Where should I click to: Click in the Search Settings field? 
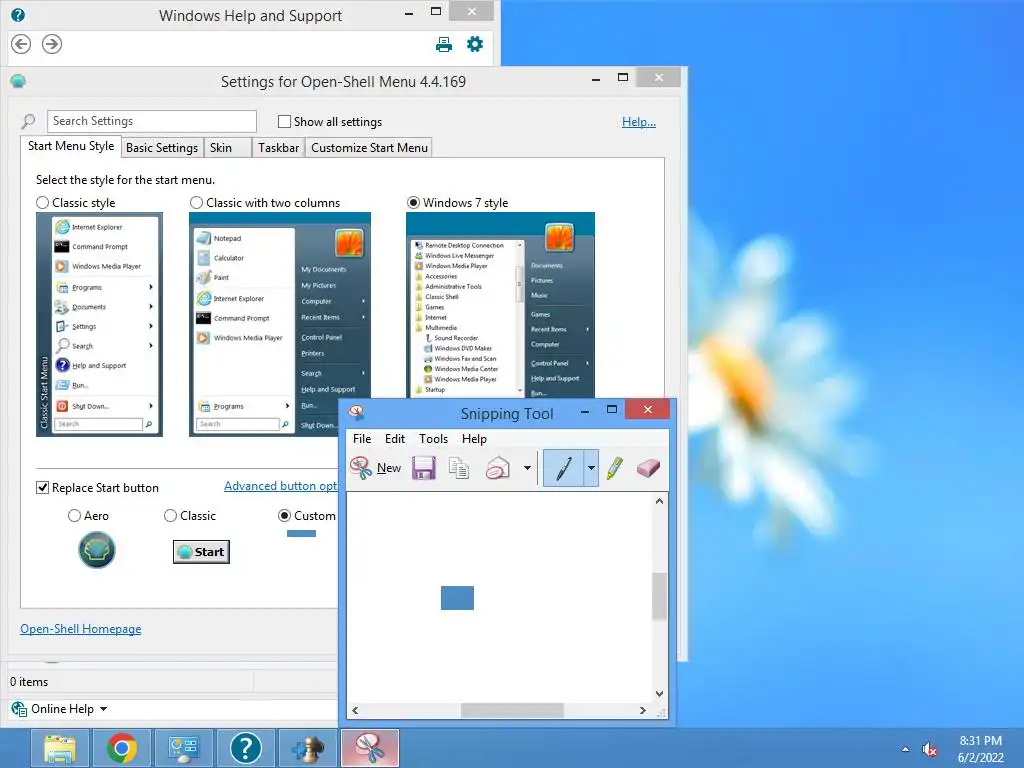[x=152, y=121]
